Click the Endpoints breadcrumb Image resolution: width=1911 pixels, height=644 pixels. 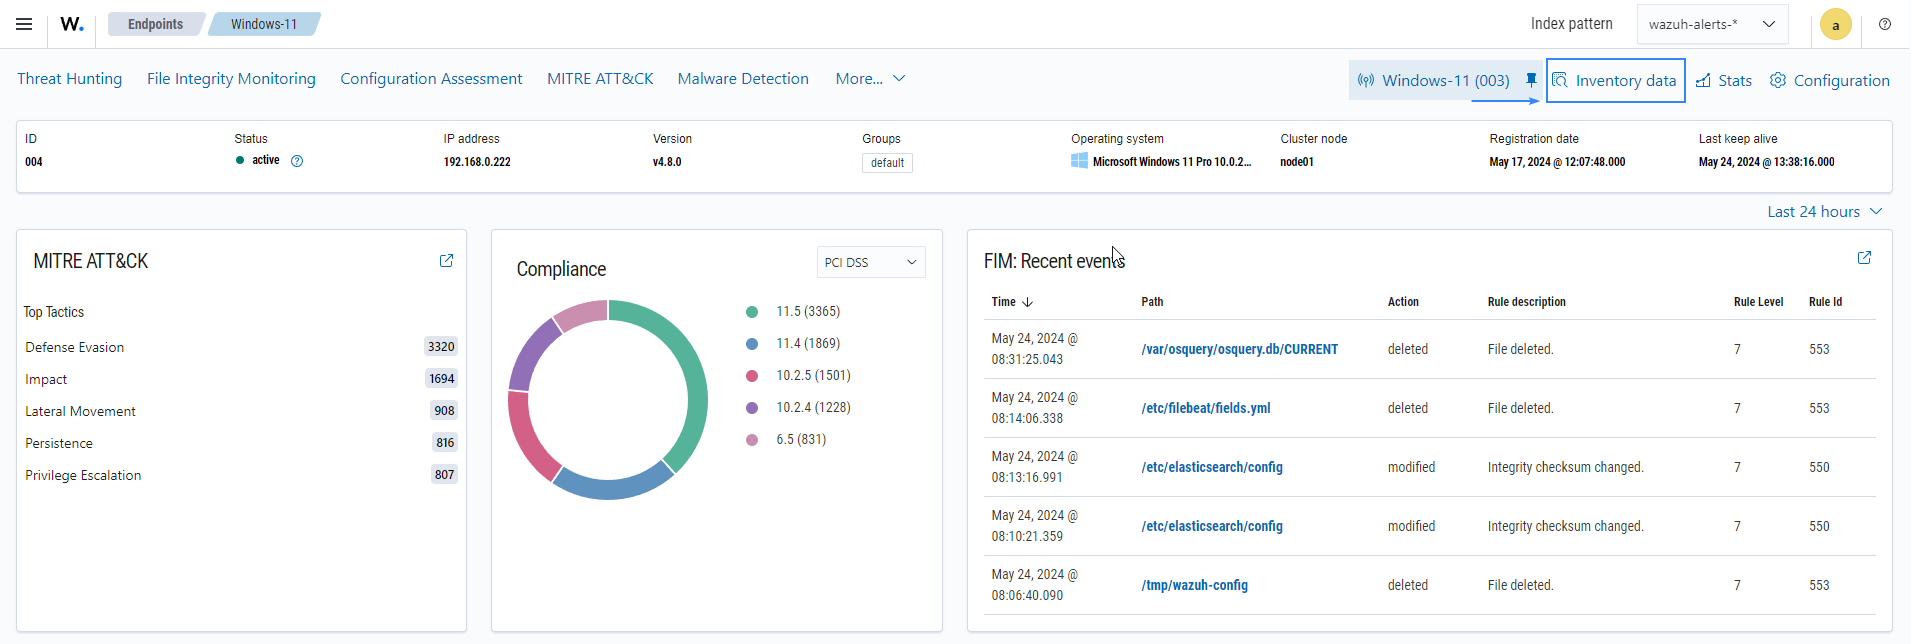(x=156, y=24)
